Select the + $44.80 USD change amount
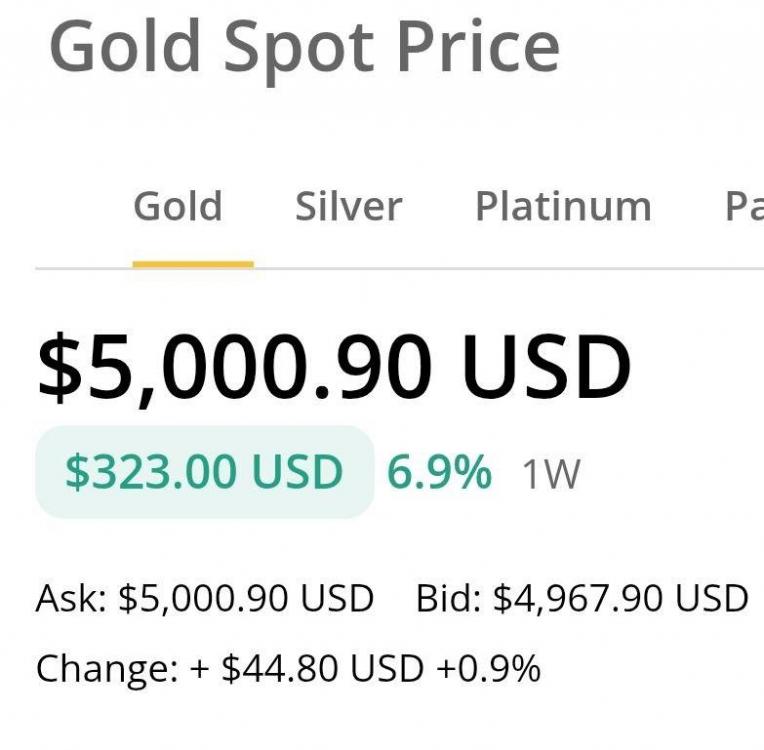This screenshot has height=750, width=764. click(x=306, y=668)
